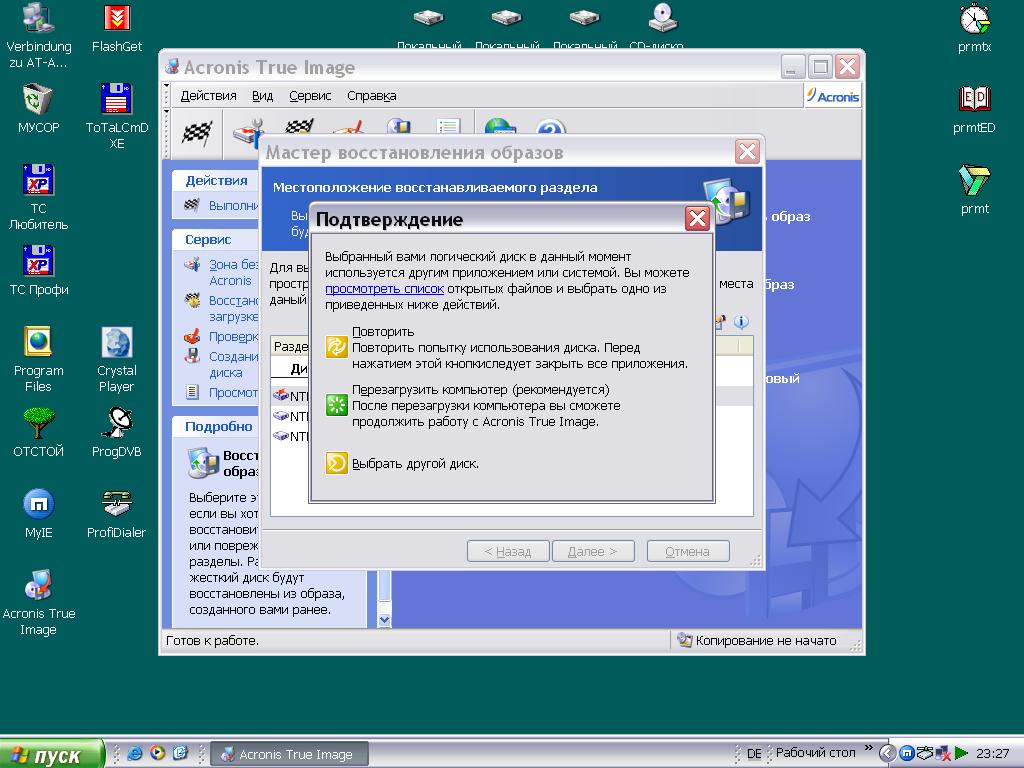Open the Сервис menu
The height and width of the screenshot is (768, 1024).
coord(310,95)
